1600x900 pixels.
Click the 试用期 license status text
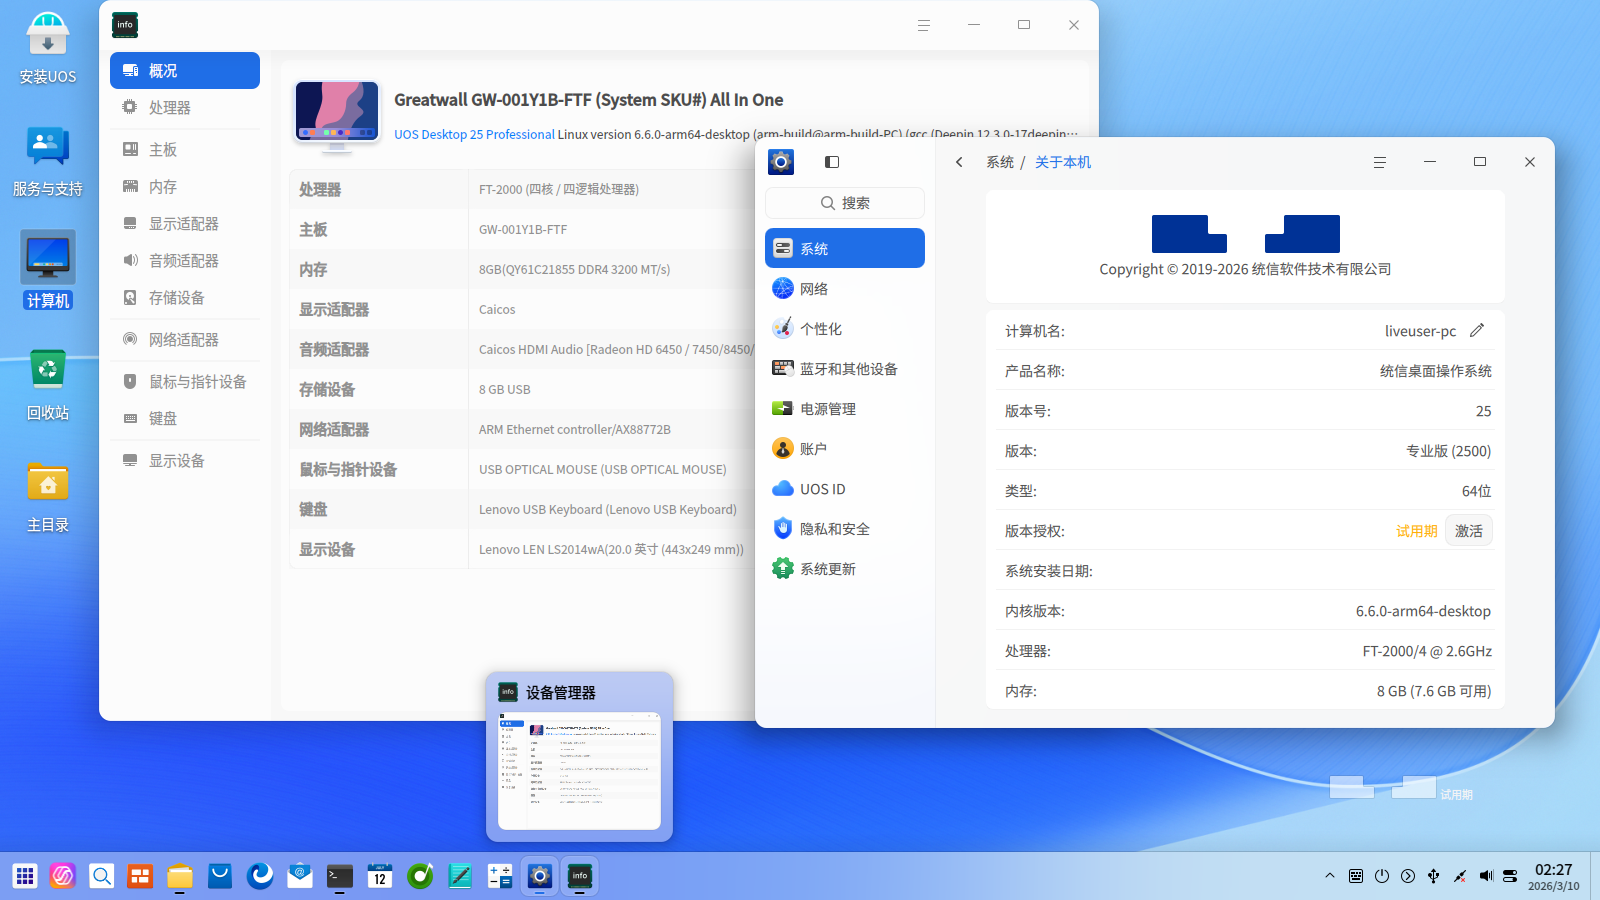pyautogui.click(x=1417, y=531)
